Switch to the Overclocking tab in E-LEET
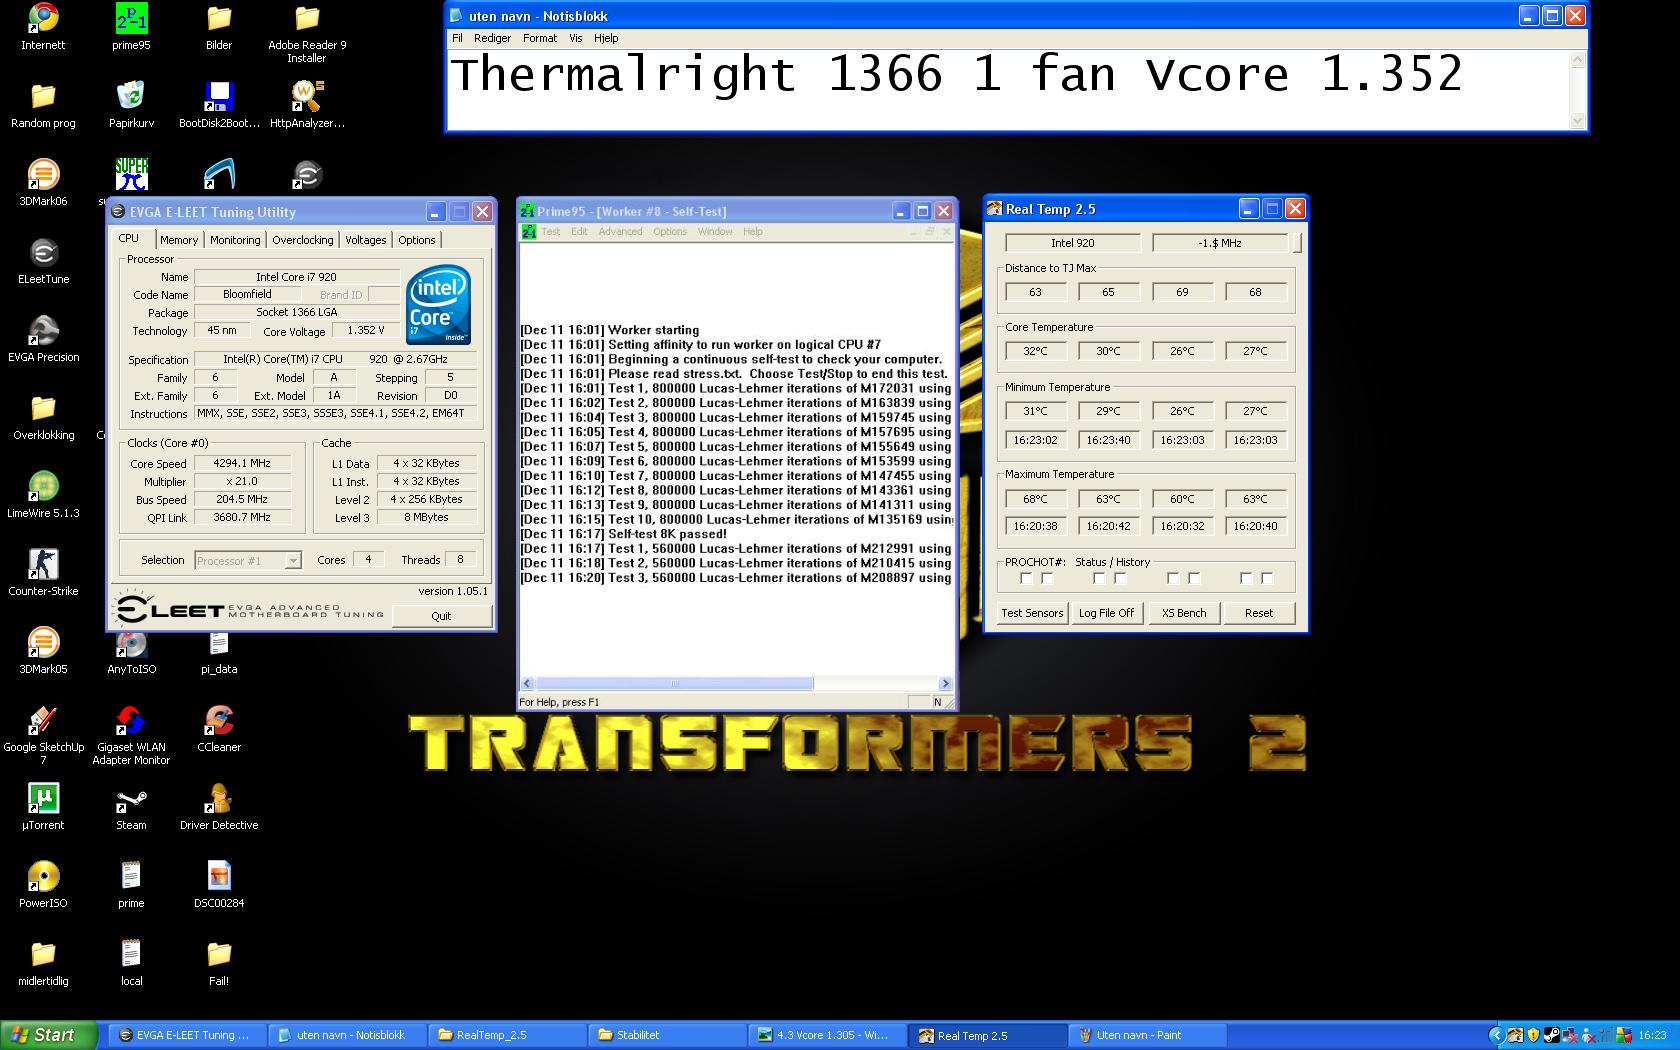Image resolution: width=1680 pixels, height=1050 pixels. point(303,240)
